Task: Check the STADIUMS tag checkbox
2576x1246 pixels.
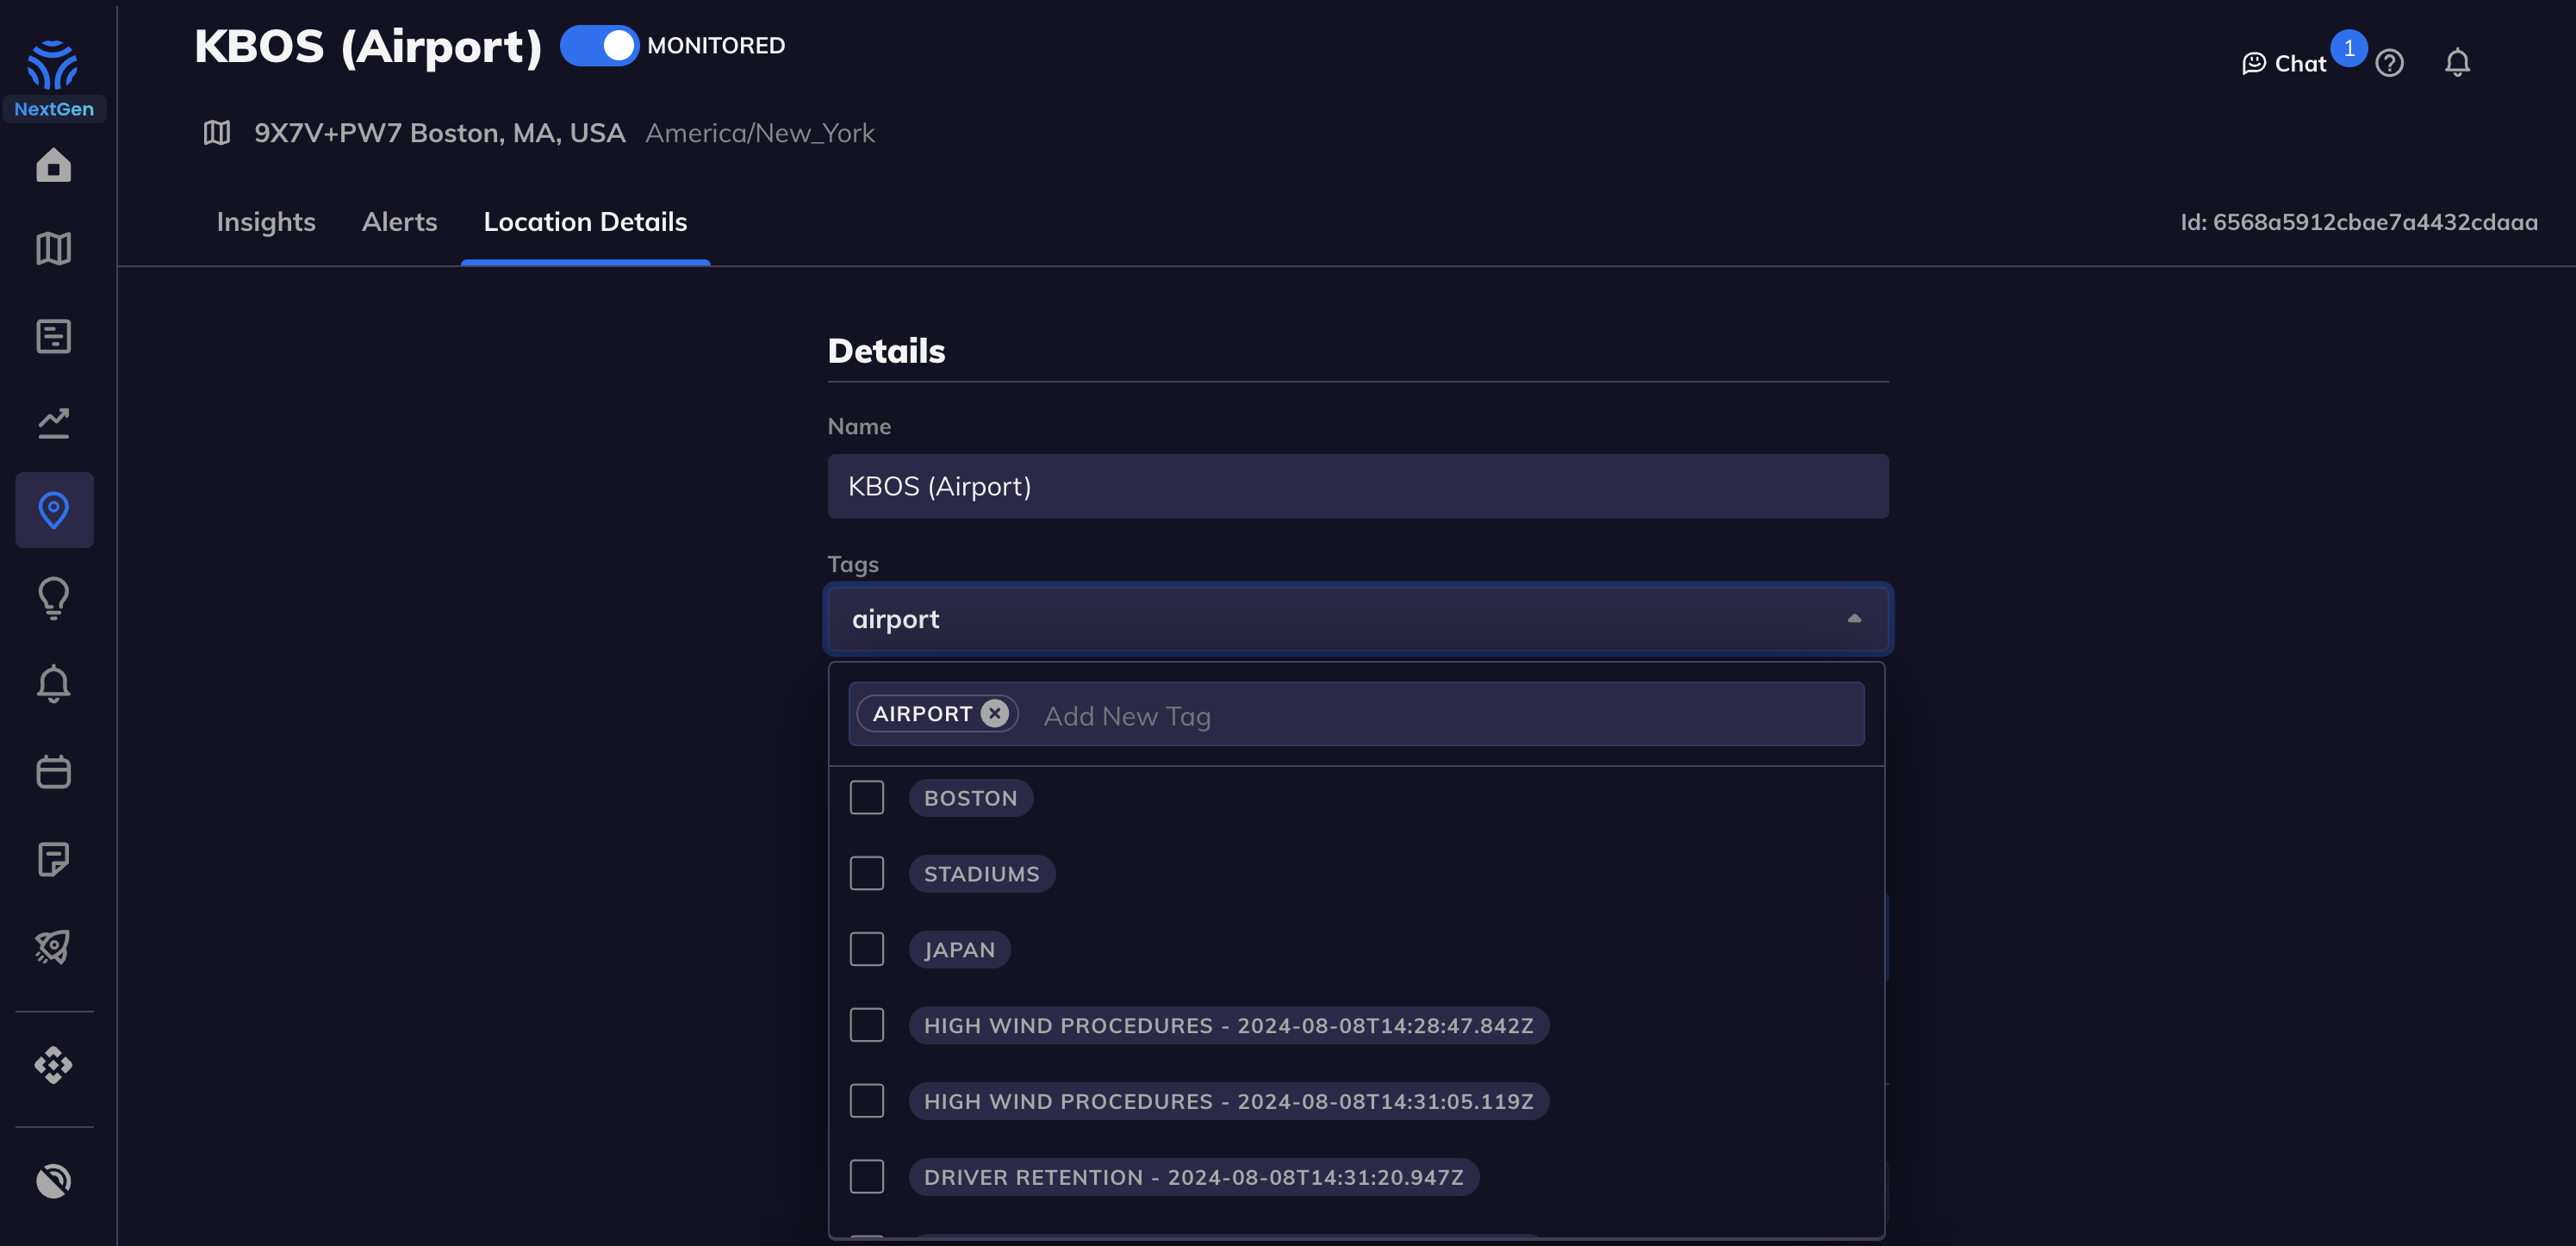Action: click(867, 873)
